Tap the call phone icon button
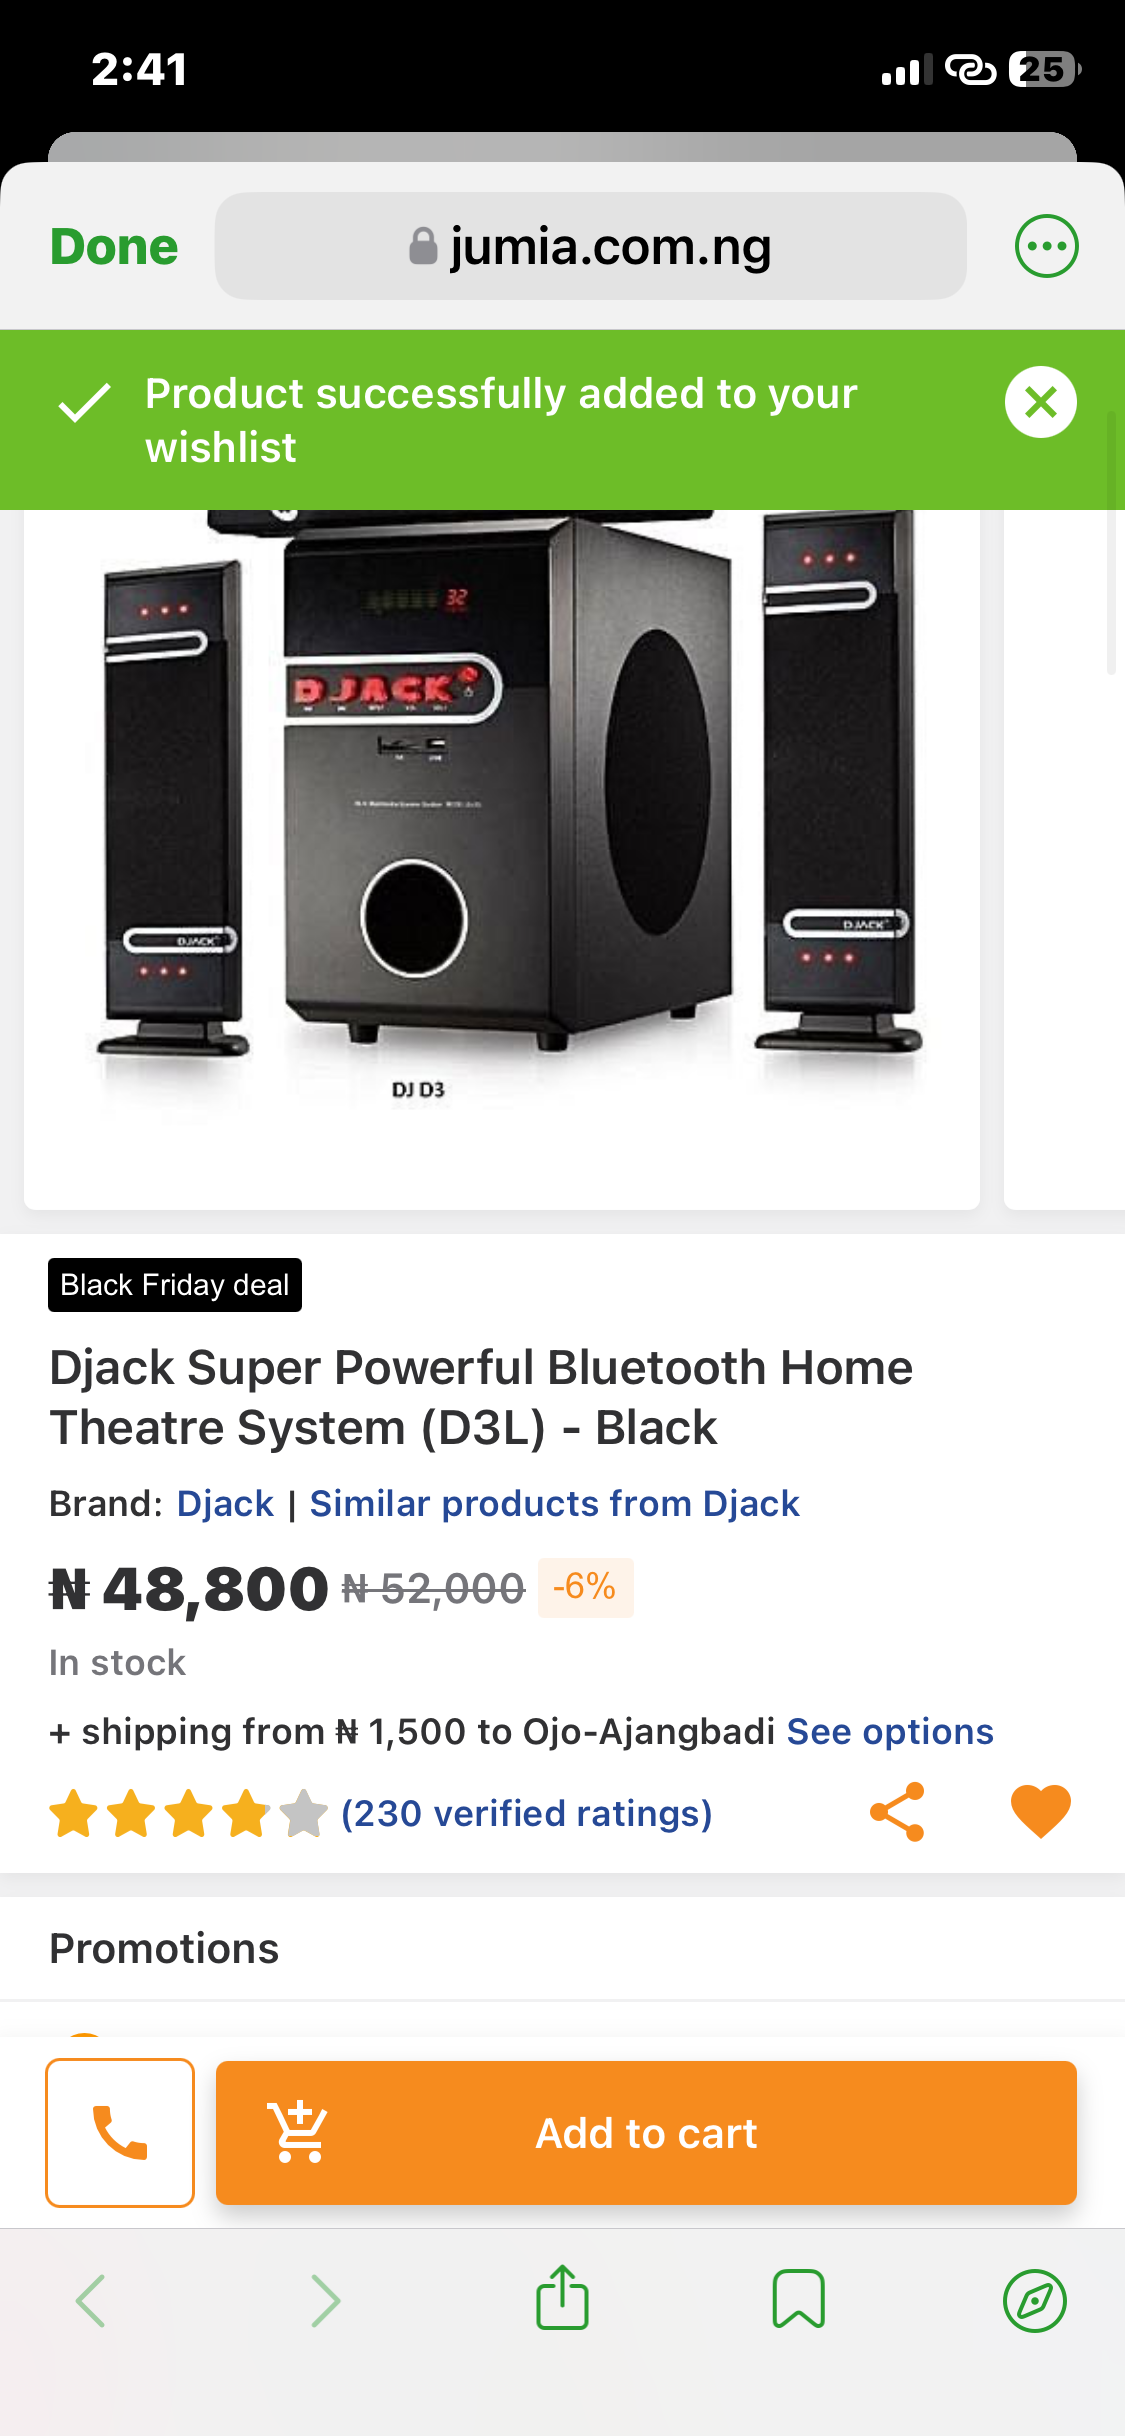 point(120,2132)
